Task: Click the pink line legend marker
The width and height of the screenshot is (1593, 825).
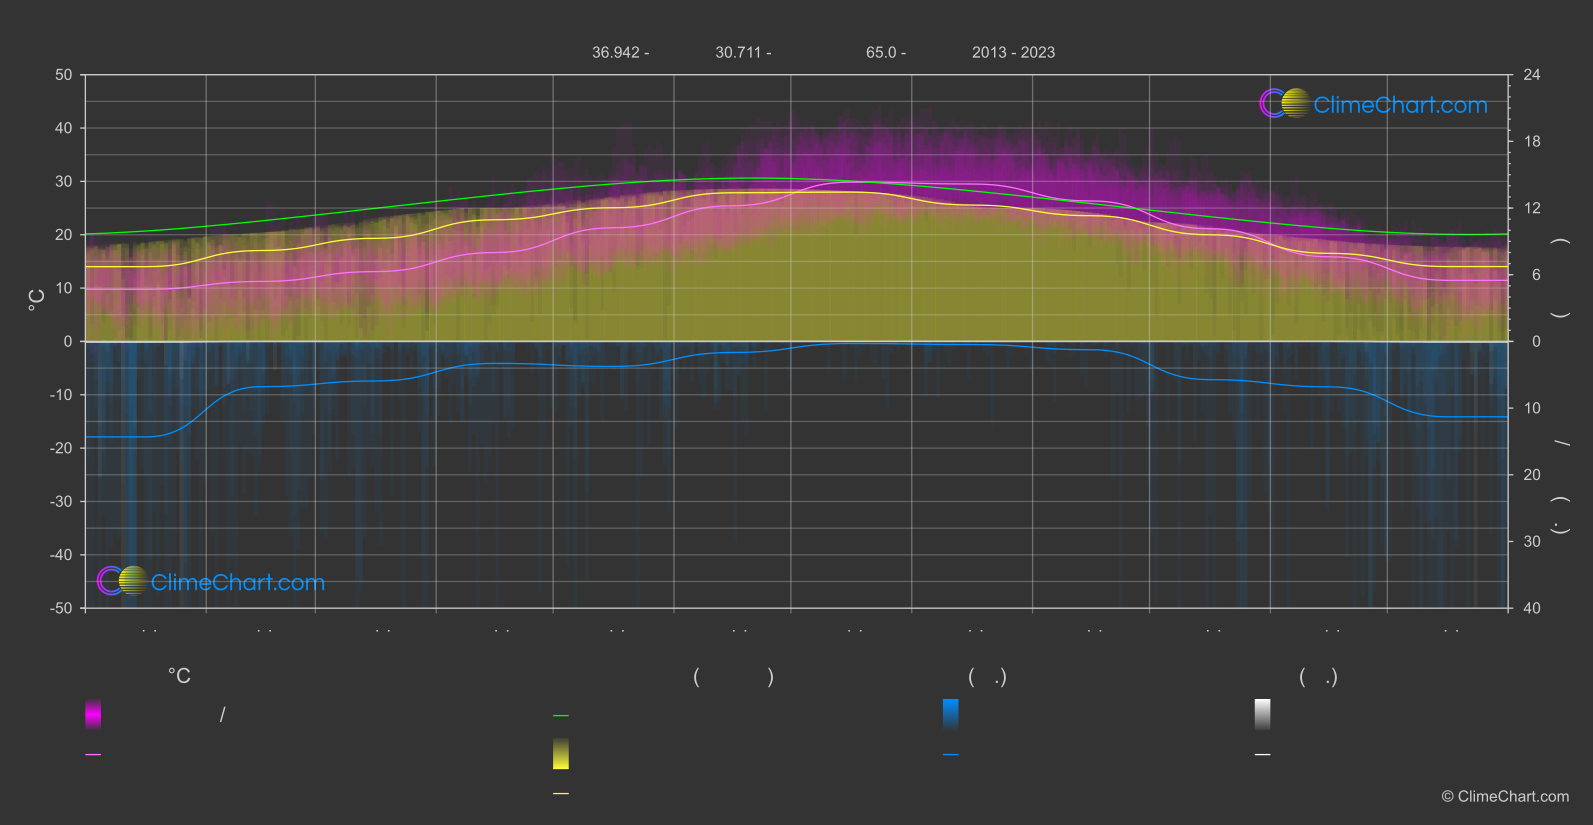Action: 93,755
